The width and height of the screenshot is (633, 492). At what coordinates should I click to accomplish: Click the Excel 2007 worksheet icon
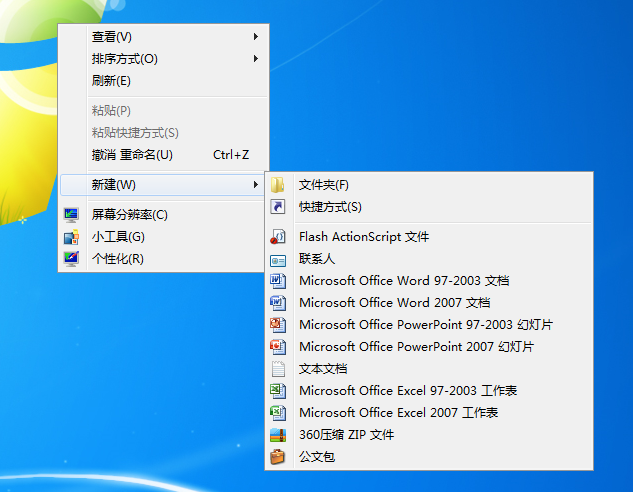tap(278, 412)
